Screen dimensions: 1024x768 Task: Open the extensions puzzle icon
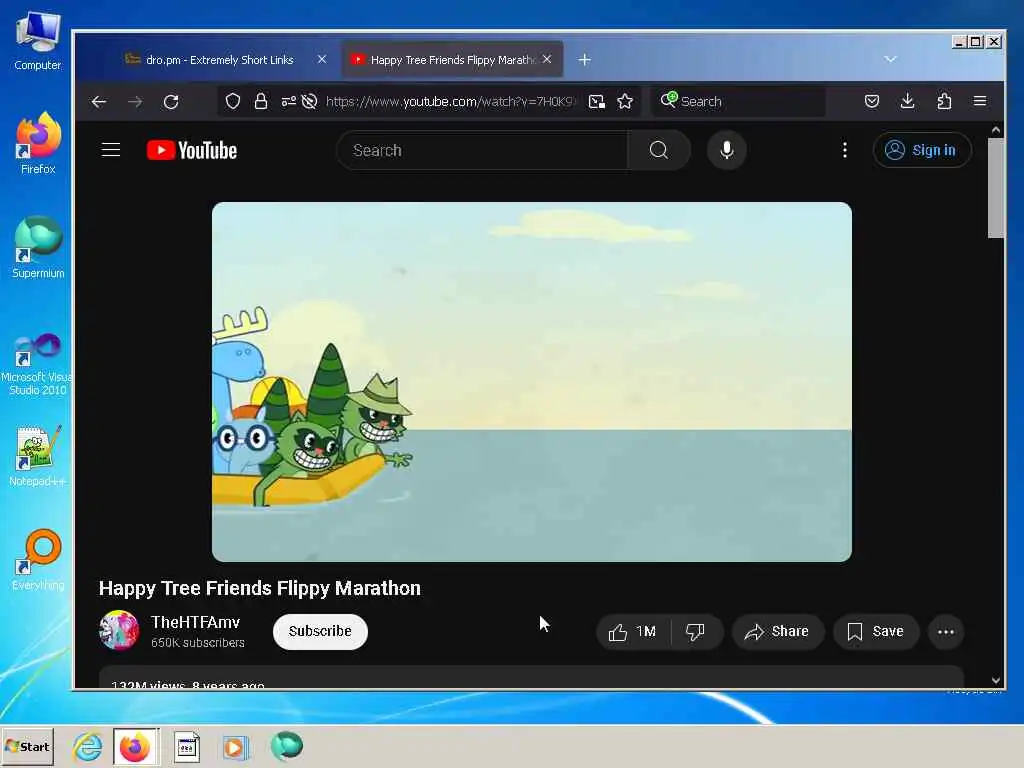pos(944,101)
